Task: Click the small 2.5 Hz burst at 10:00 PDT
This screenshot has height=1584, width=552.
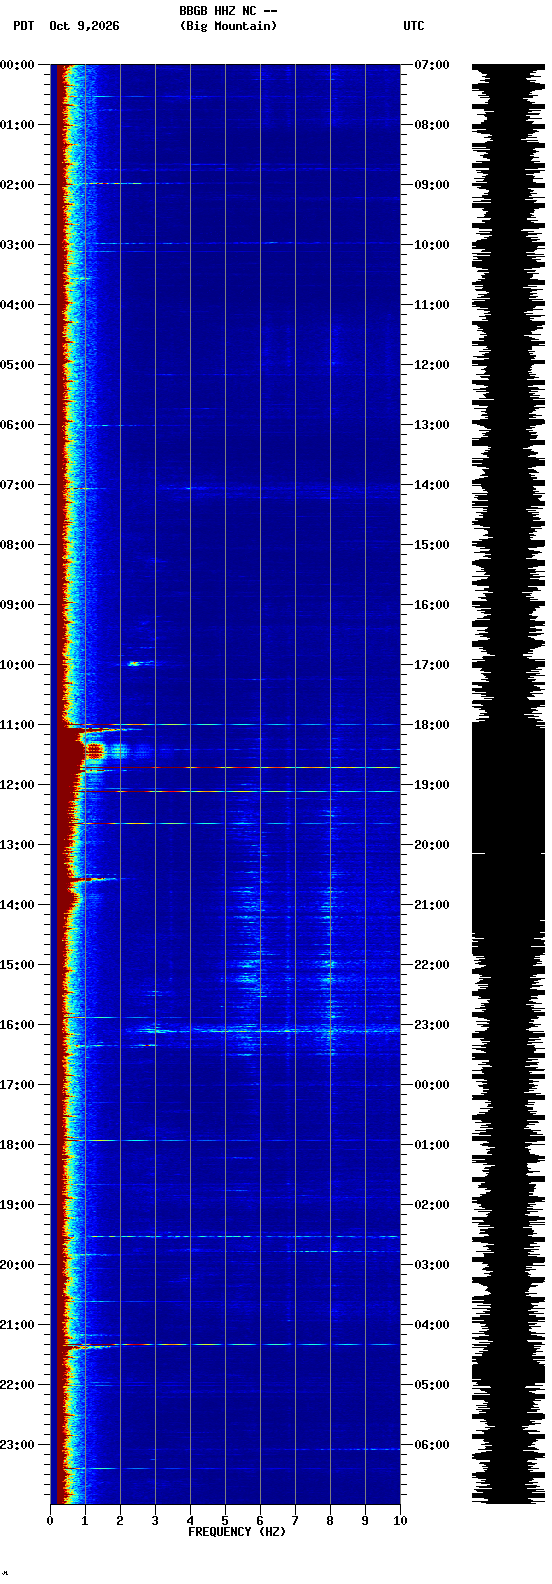Action: (x=134, y=663)
